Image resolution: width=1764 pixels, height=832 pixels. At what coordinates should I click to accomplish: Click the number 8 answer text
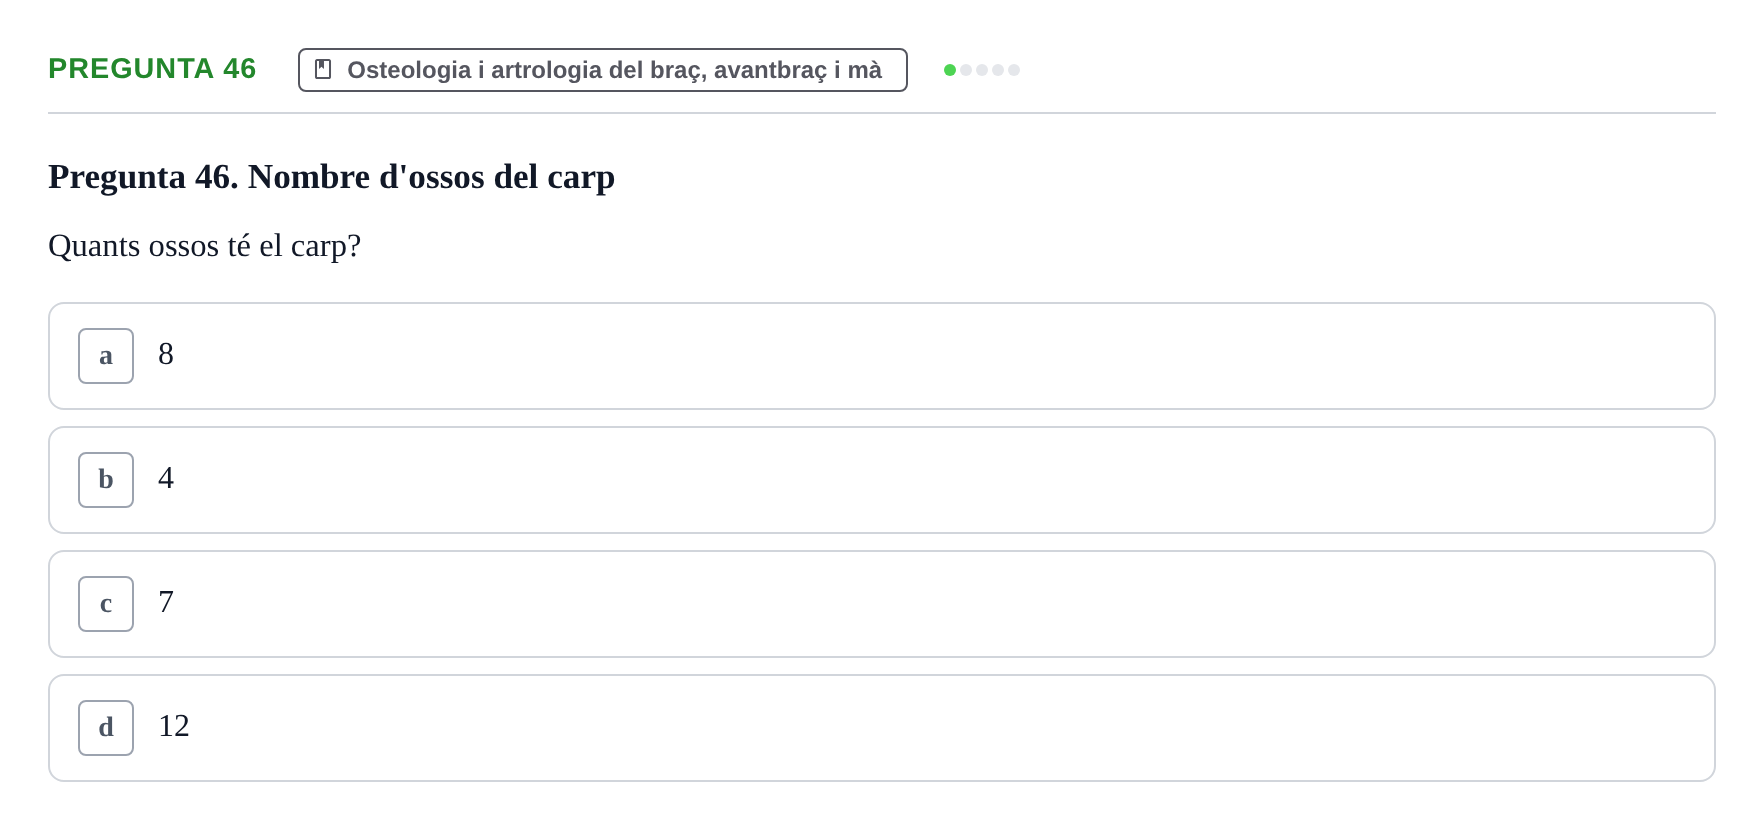pos(166,354)
